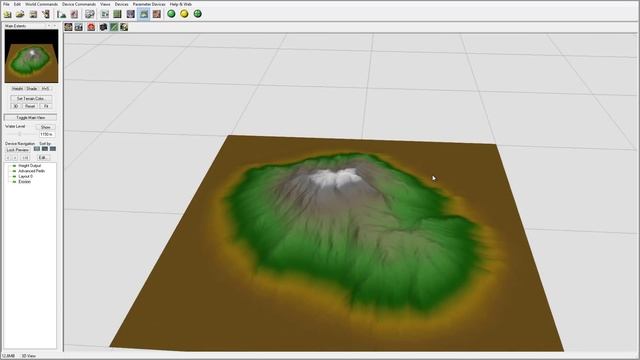Click the last icon in view toolbar
Image resolution: width=640 pixels, height=360 pixels.
(124, 27)
